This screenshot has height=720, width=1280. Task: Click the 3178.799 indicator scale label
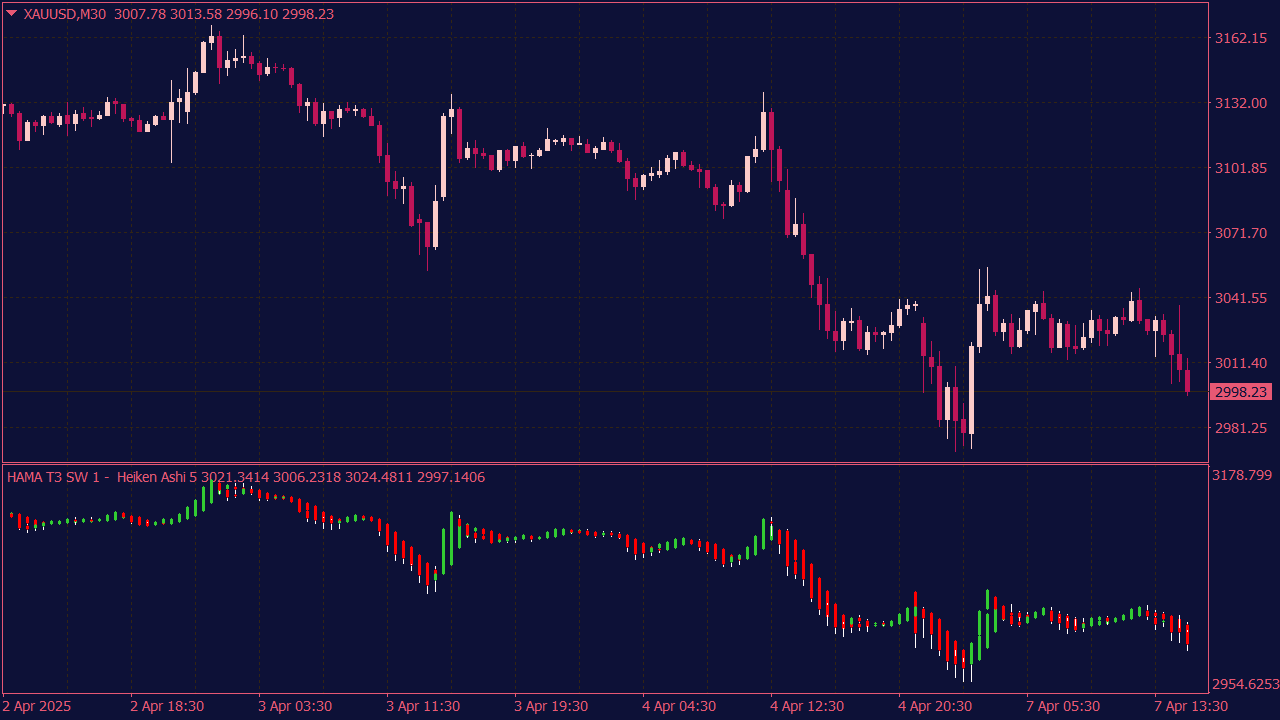point(1243,475)
